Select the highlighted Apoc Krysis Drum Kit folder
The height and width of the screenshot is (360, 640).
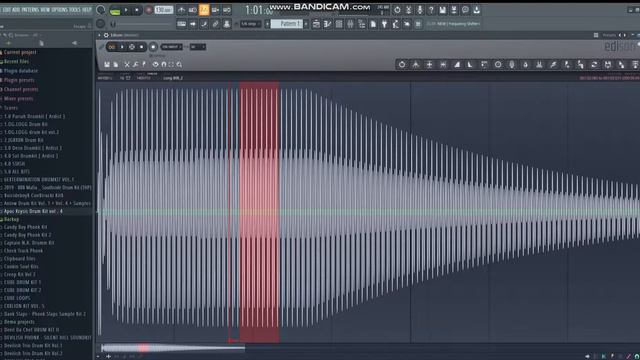pyautogui.click(x=33, y=211)
